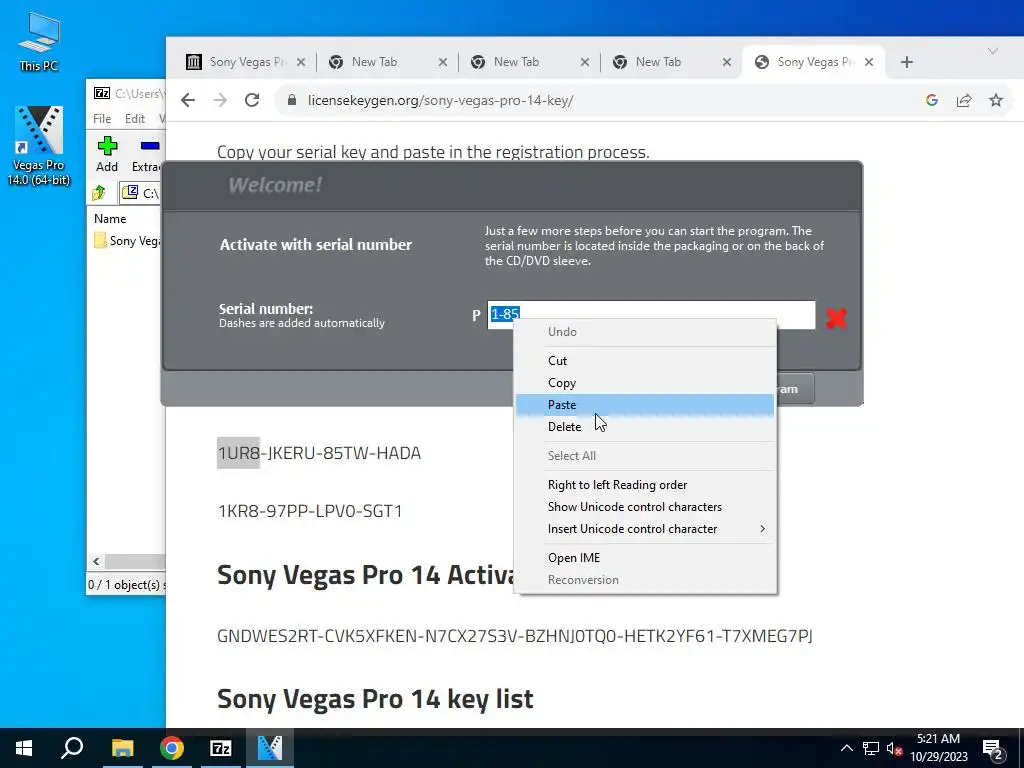Choose Cut from the context menu

point(645,360)
